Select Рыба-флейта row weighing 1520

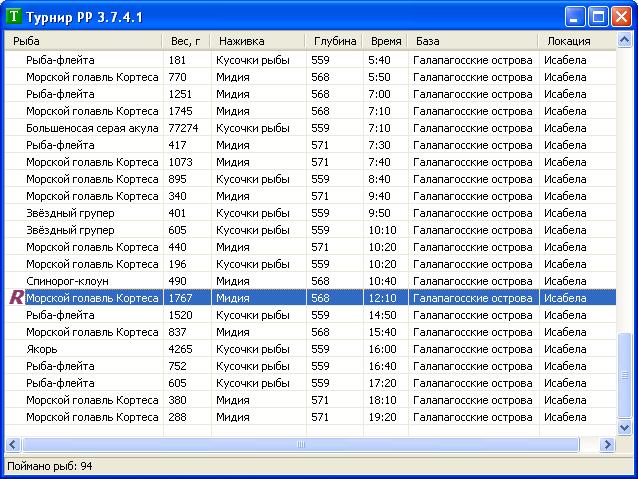[x=311, y=315]
